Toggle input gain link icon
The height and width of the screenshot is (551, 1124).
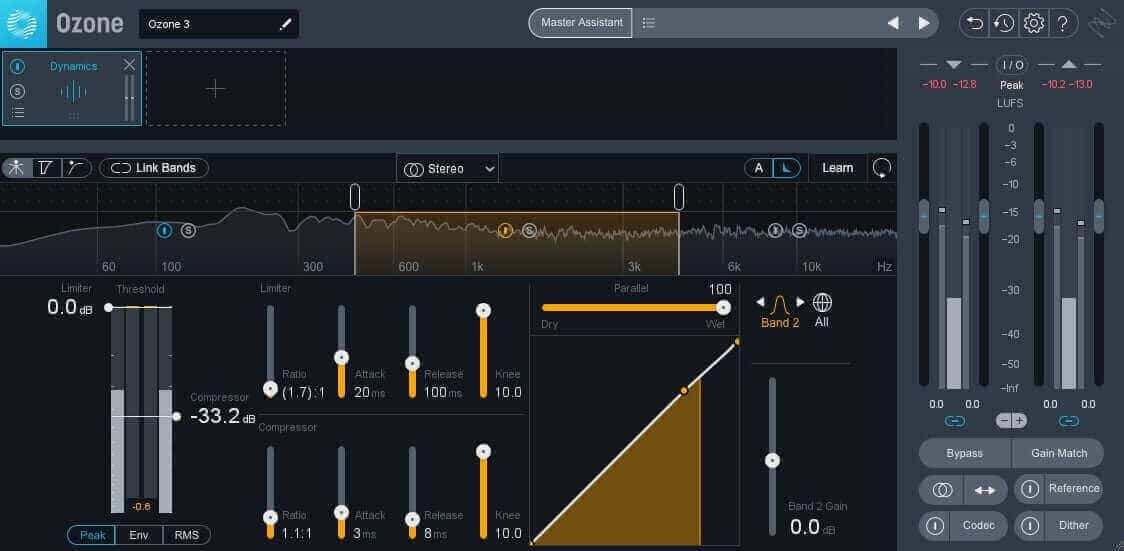tap(954, 421)
